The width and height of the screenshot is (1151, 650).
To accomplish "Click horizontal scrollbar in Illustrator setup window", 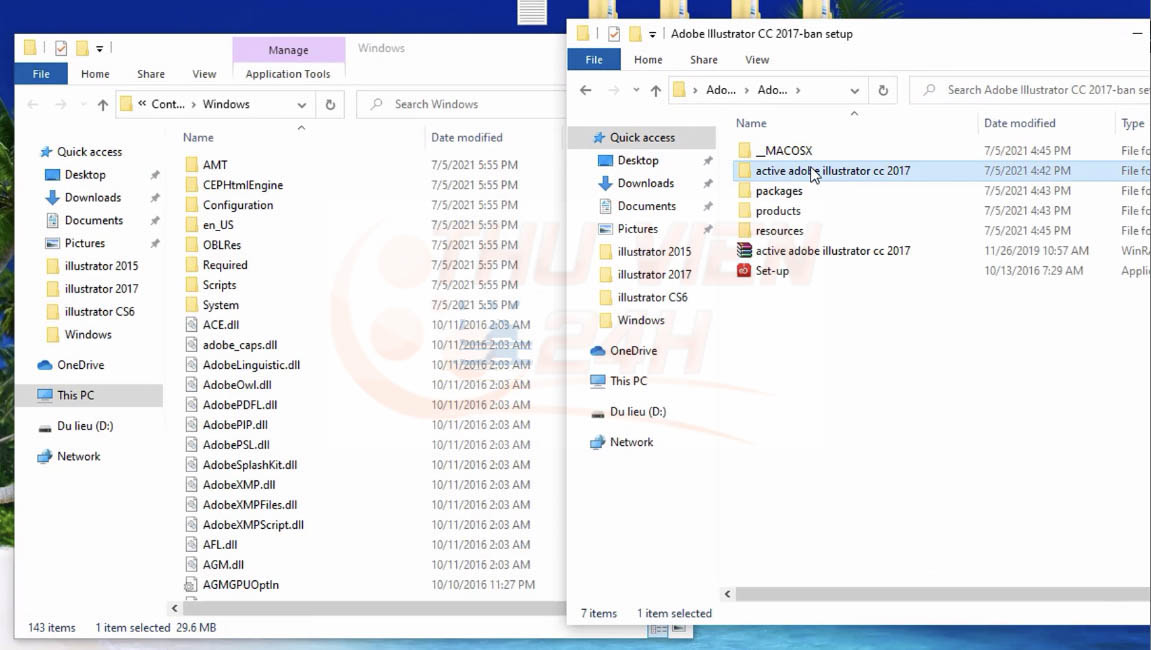I will point(942,594).
